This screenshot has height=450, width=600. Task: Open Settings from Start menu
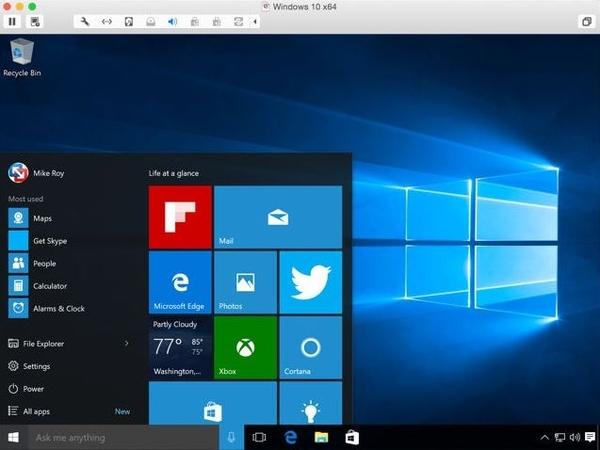29,366
